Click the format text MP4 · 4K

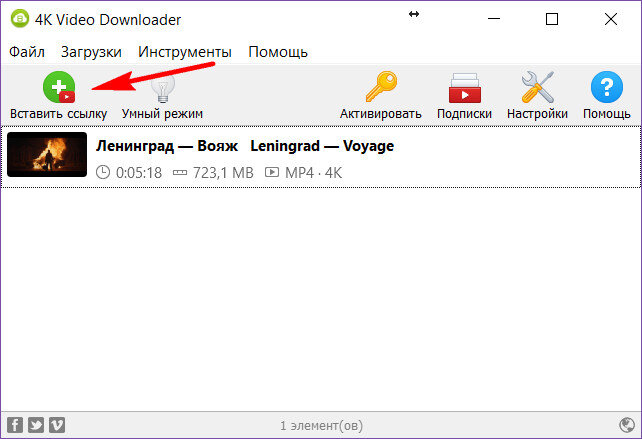[x=314, y=173]
